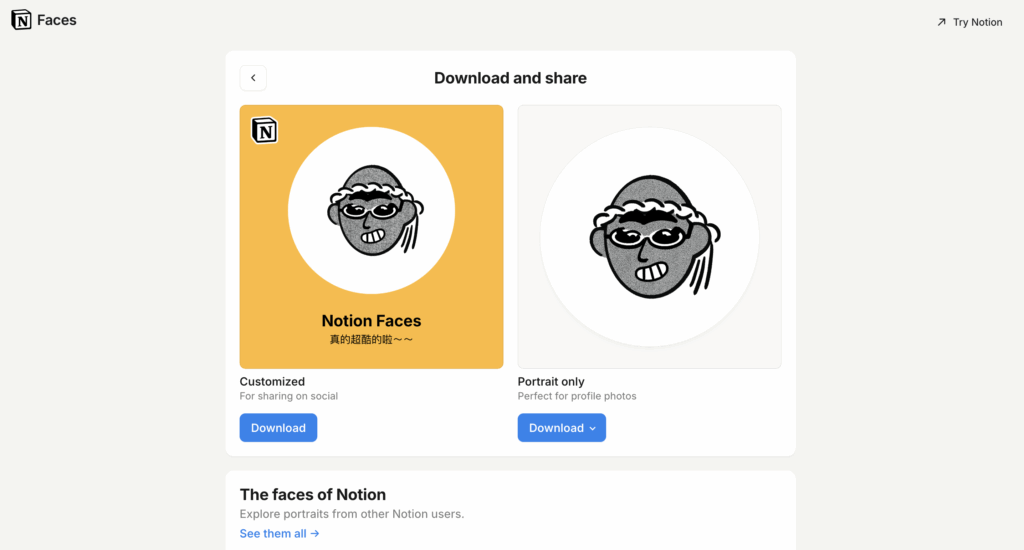Viewport: 1024px width, 550px height.
Task: Click the Customized label under the card
Action: (272, 382)
